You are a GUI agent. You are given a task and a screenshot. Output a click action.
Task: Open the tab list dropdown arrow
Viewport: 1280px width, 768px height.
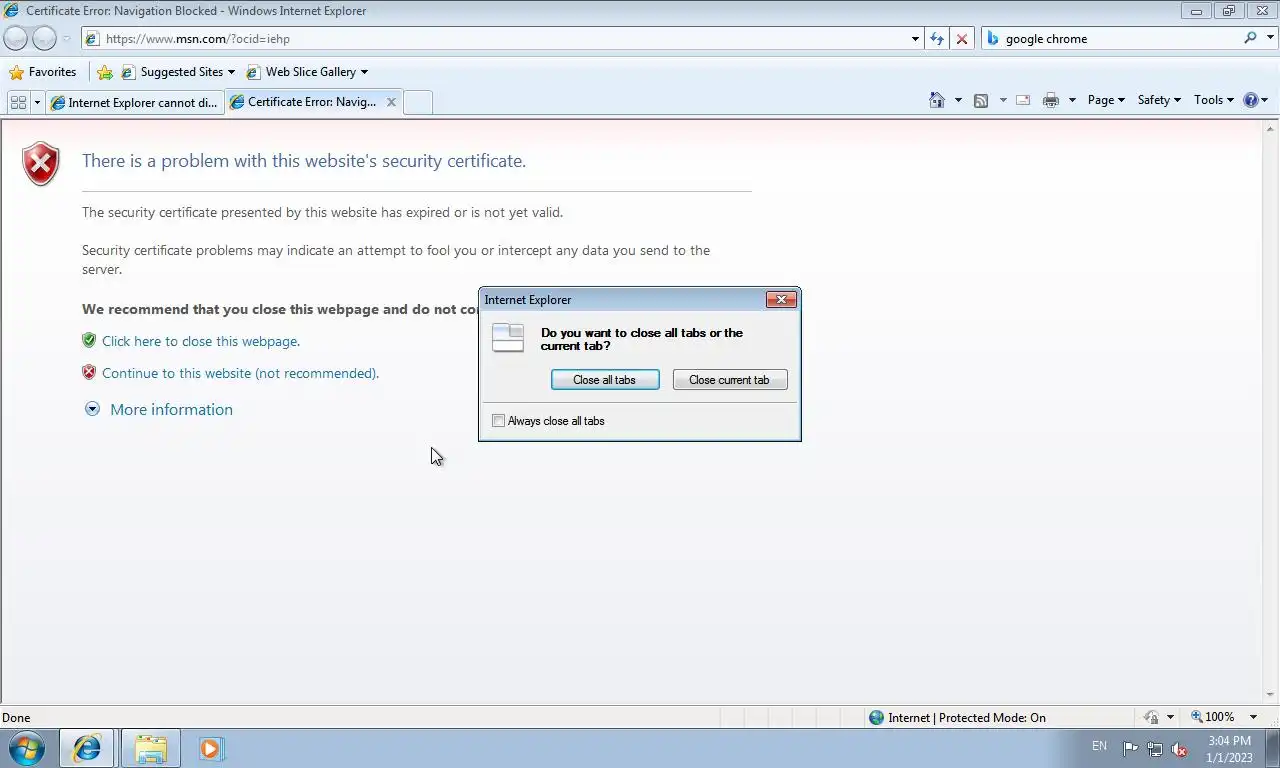click(37, 102)
